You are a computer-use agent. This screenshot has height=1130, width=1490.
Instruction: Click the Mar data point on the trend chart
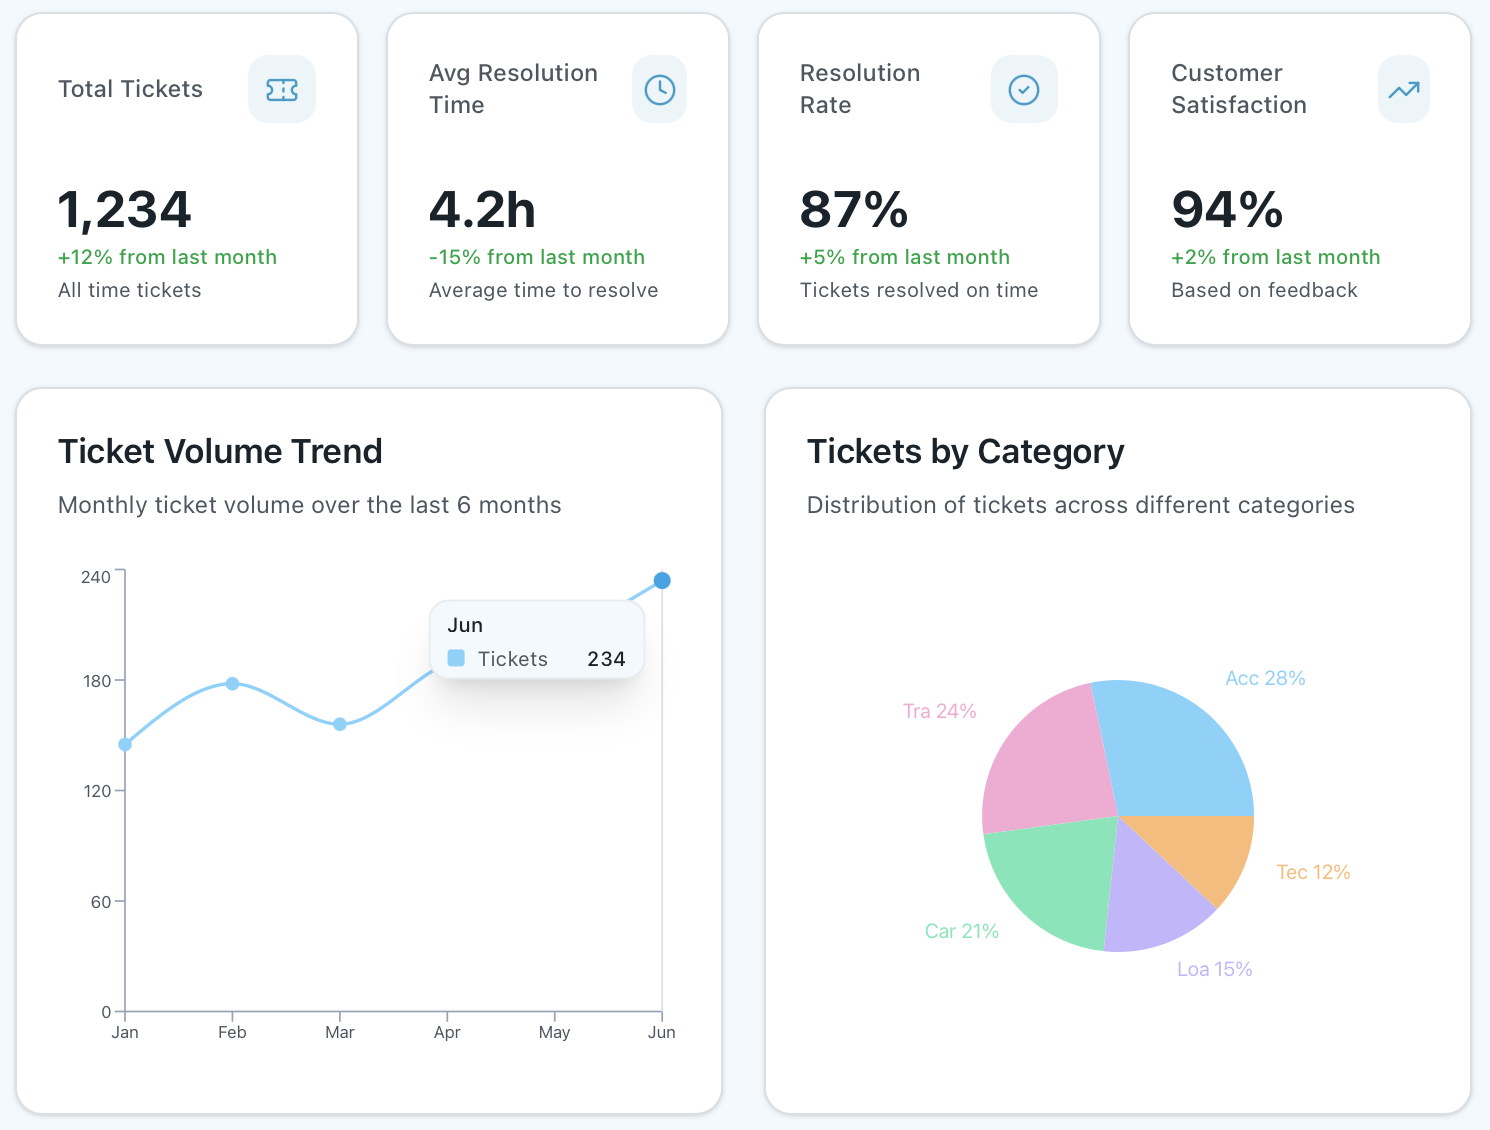339,723
